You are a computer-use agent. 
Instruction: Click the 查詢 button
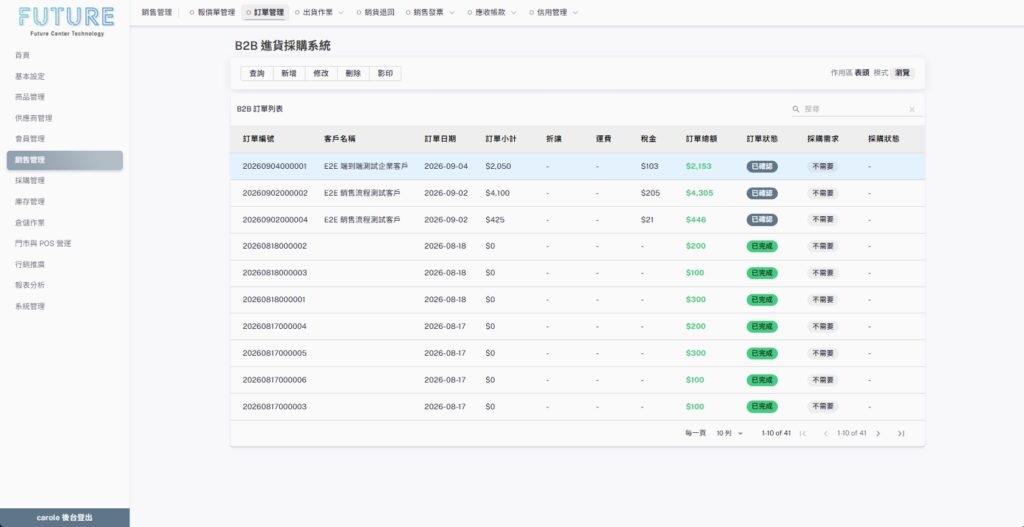tap(257, 74)
